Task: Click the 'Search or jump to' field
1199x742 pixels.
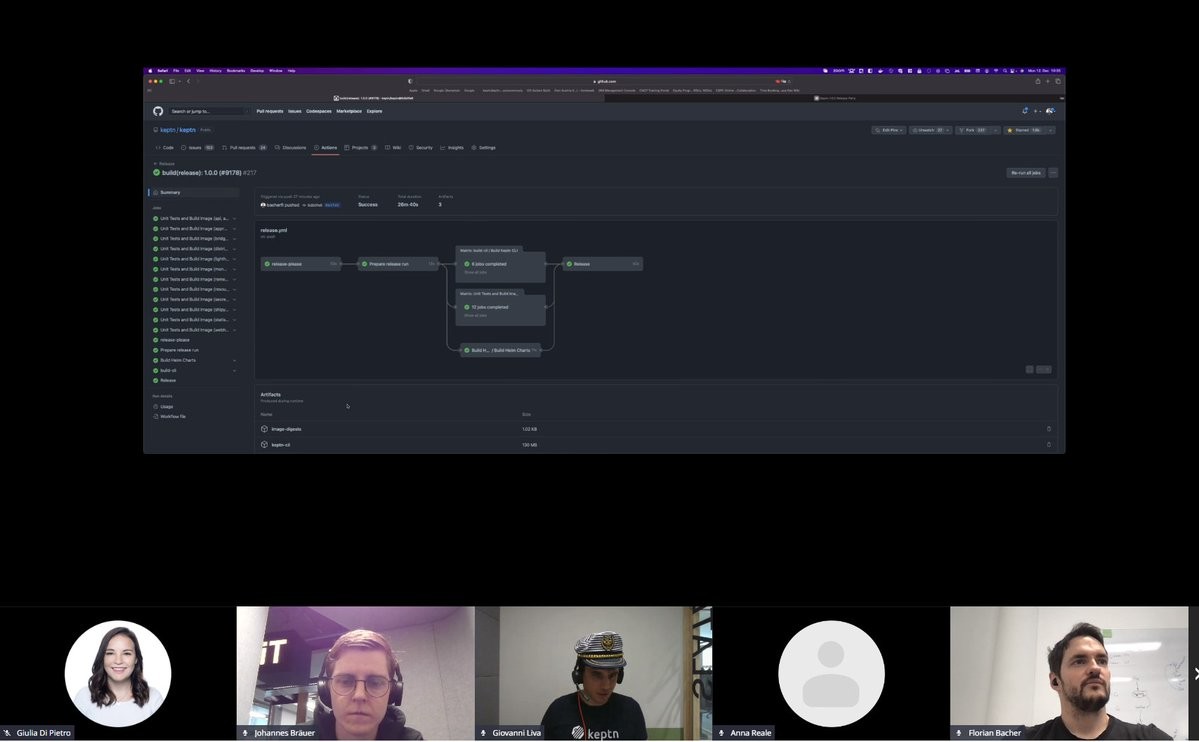Action: click(208, 111)
